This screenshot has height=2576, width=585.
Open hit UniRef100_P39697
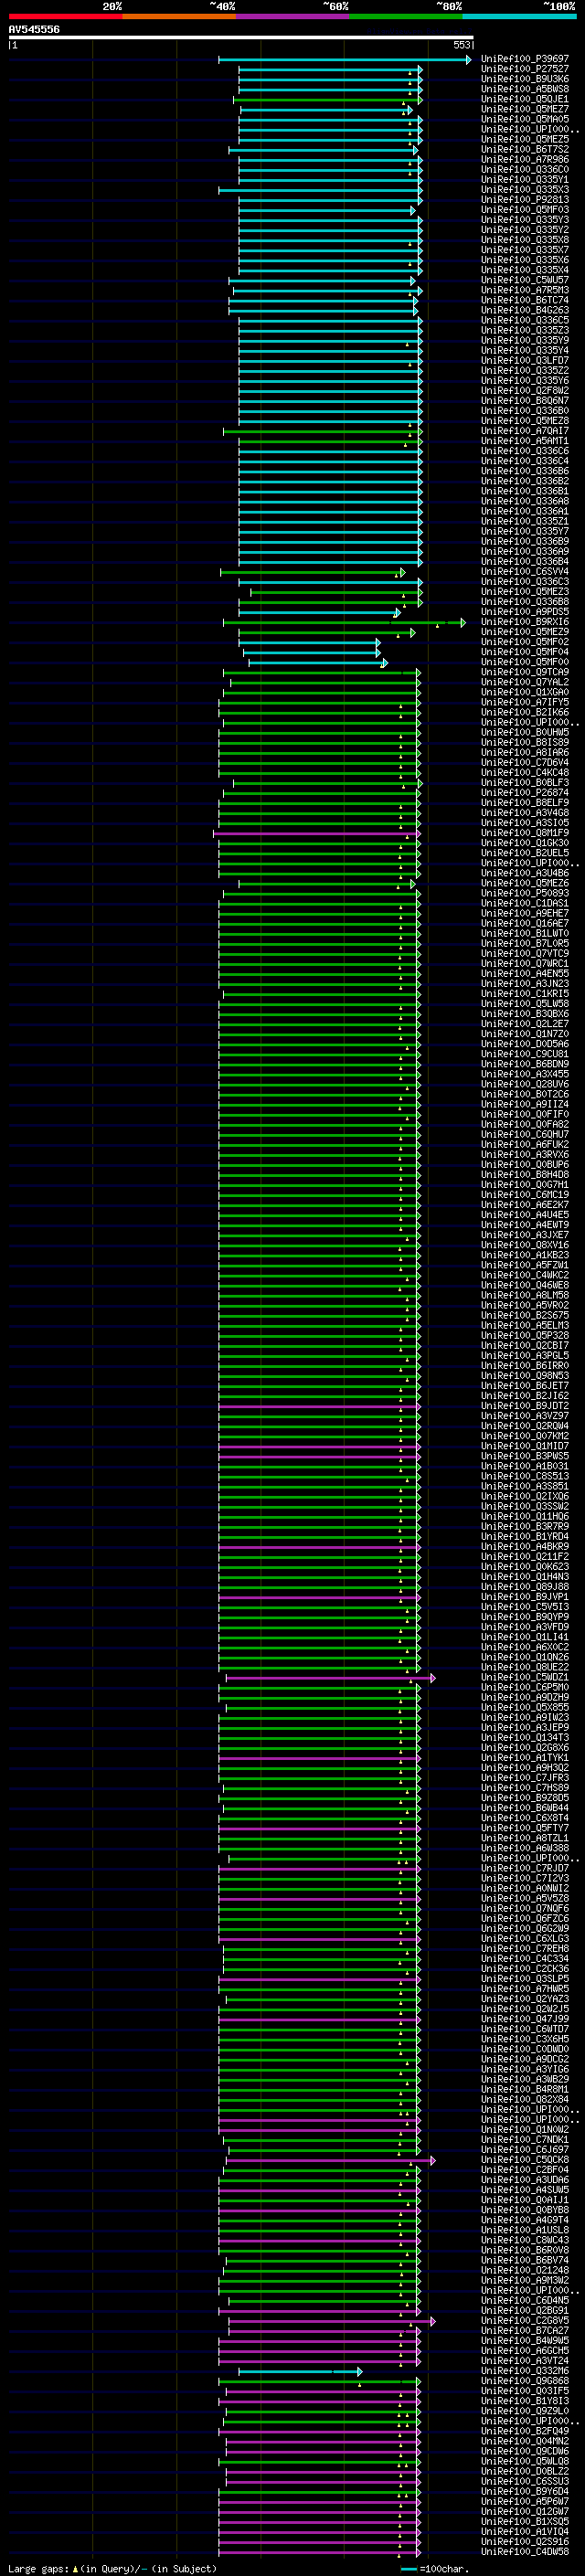point(524,59)
